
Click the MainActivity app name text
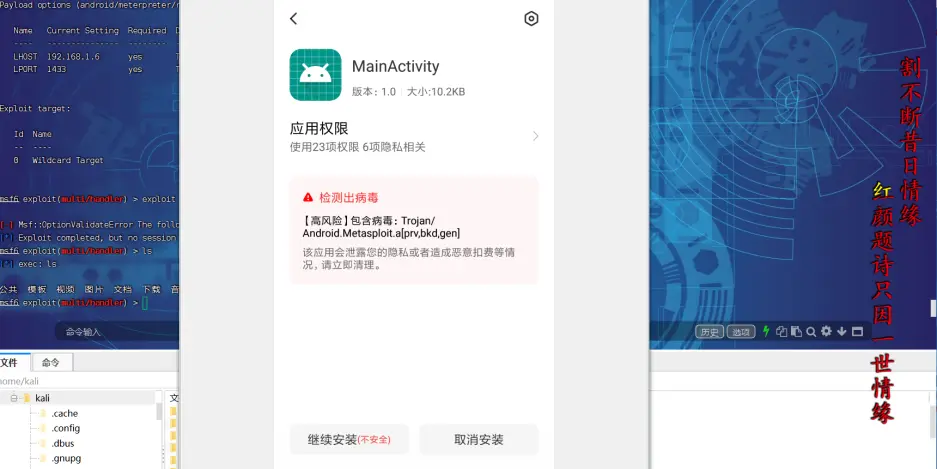tap(396, 66)
